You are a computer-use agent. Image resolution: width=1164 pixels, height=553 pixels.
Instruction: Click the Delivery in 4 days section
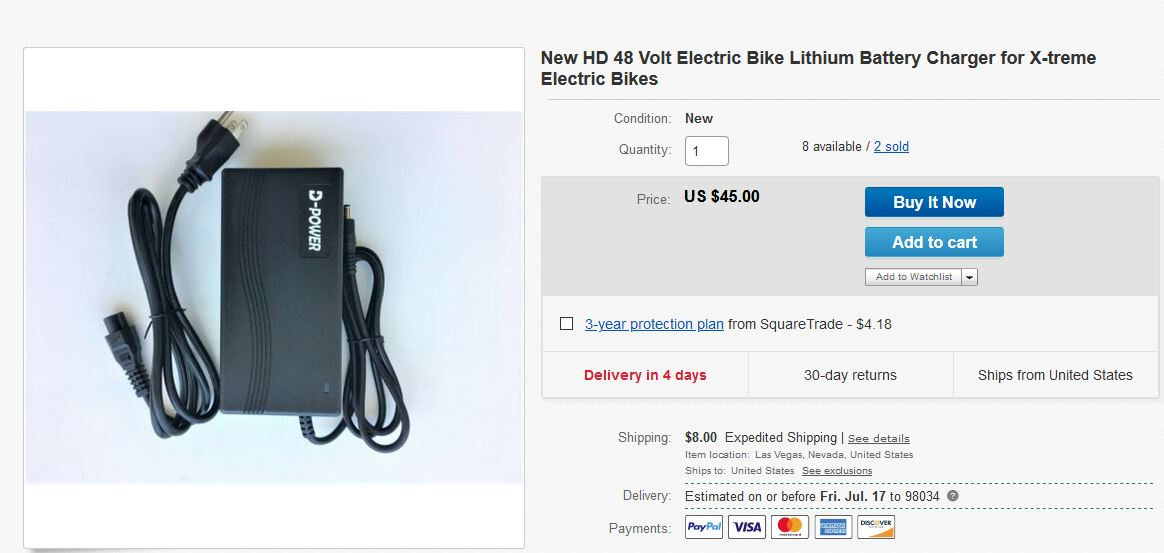tap(645, 376)
